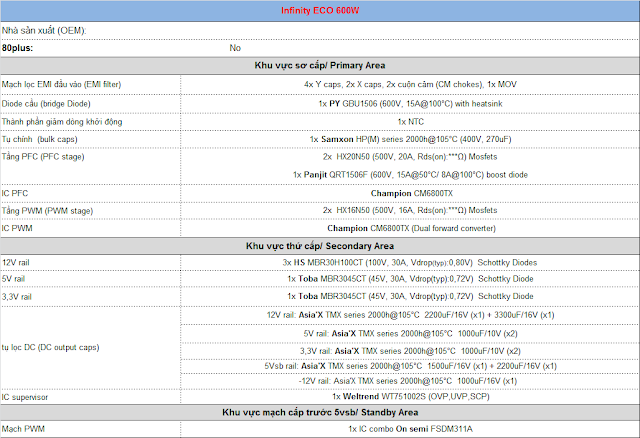Screen dimensions: 640x438
Task: Click 'Khu vực mạch cấp trước 5vsb/ Standby Area' header
Action: point(320,412)
